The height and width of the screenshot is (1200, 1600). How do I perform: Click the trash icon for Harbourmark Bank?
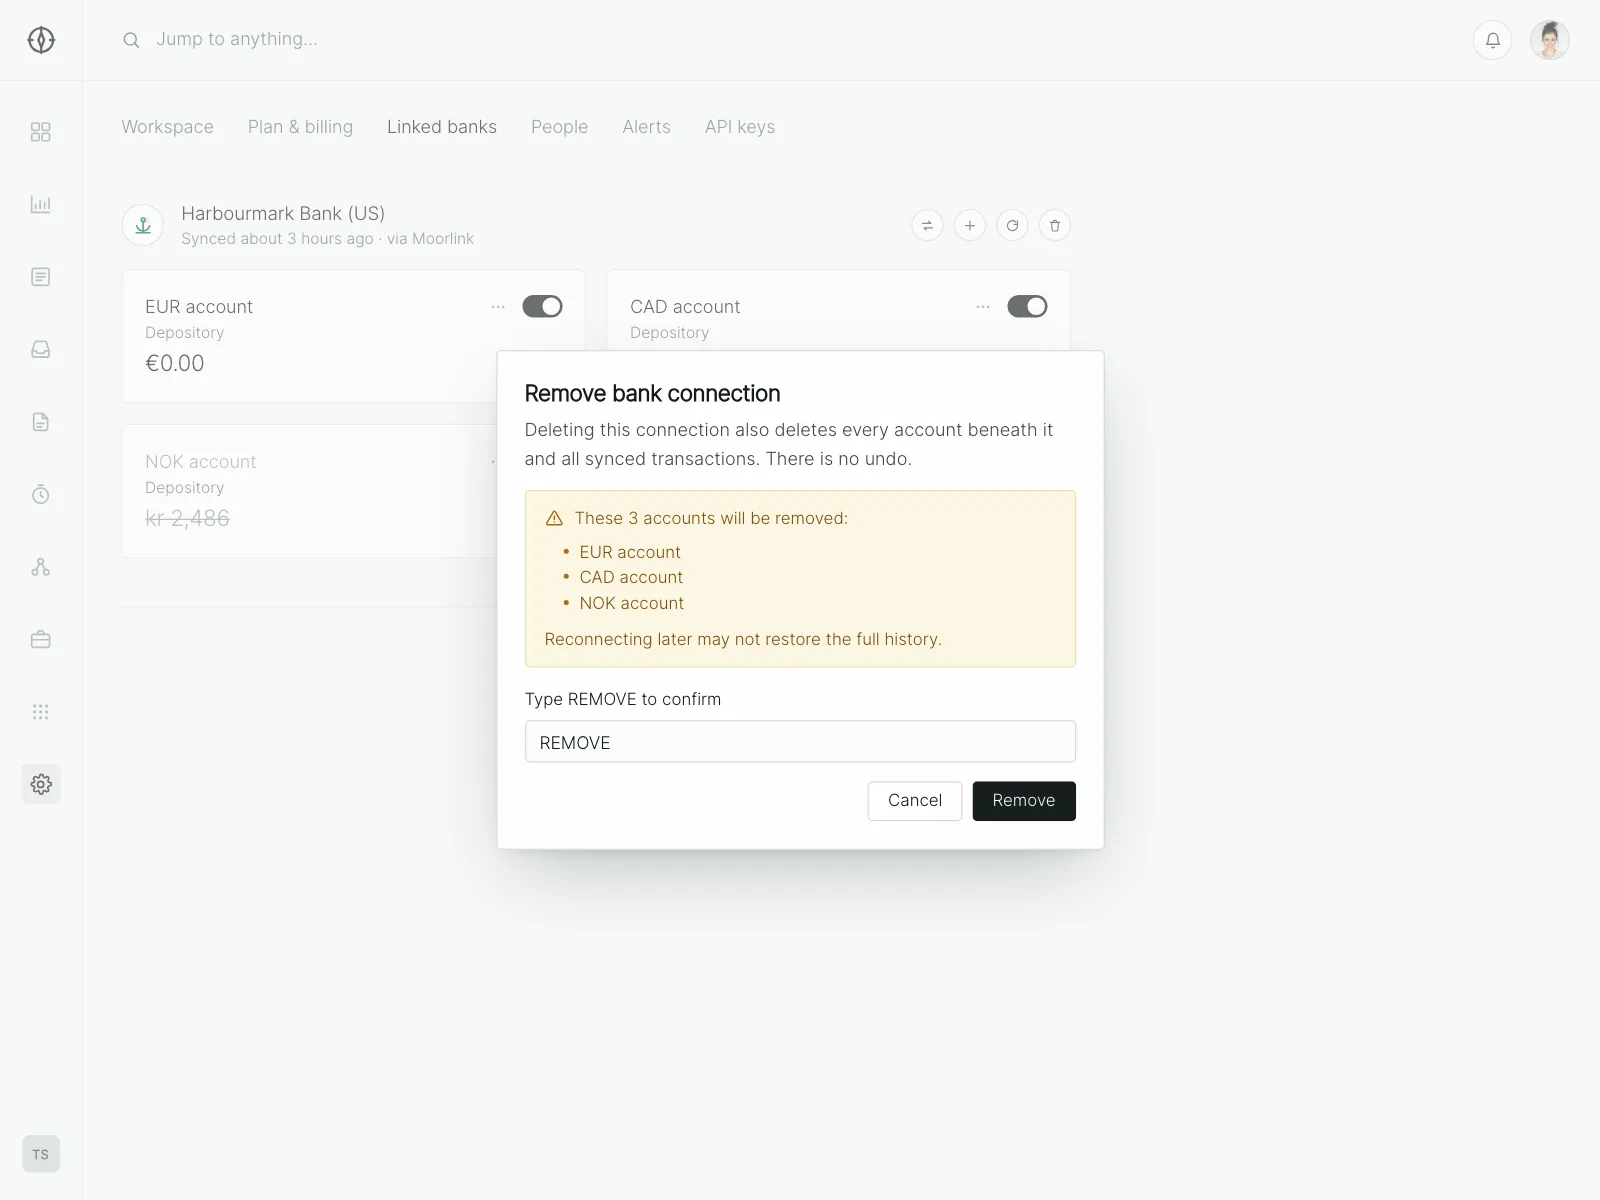coord(1055,226)
